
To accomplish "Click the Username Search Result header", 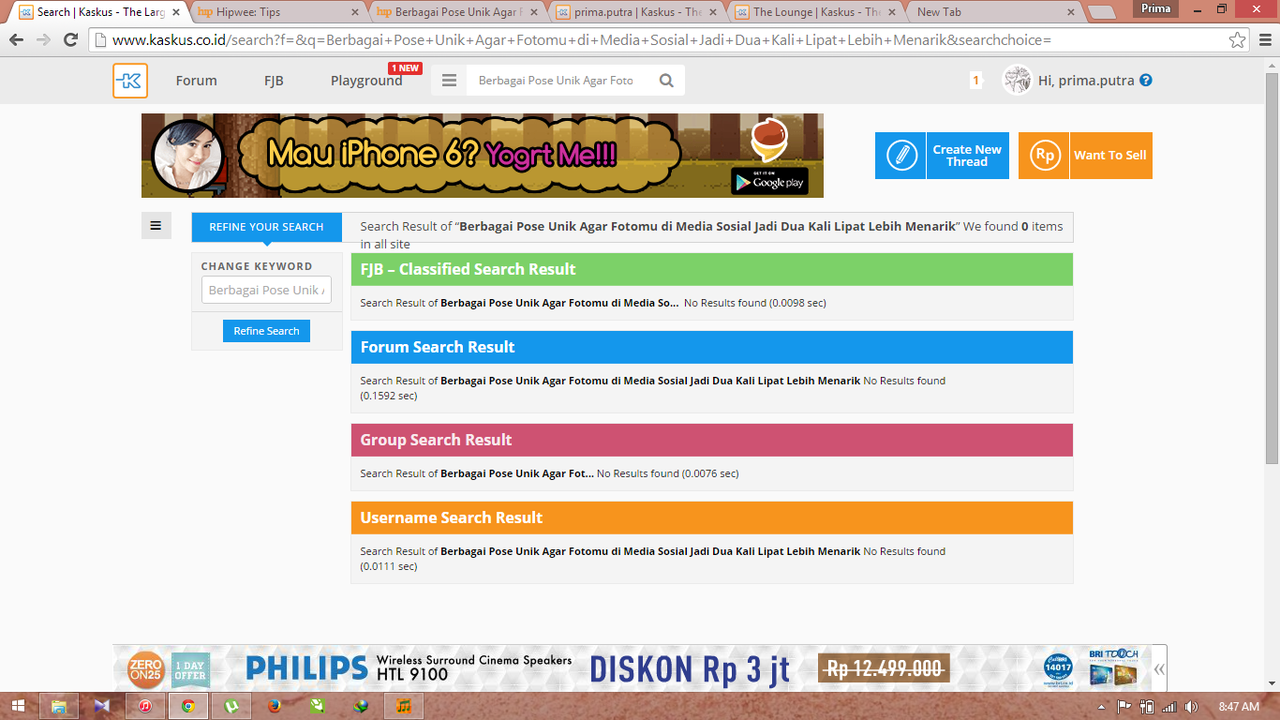I will (712, 518).
